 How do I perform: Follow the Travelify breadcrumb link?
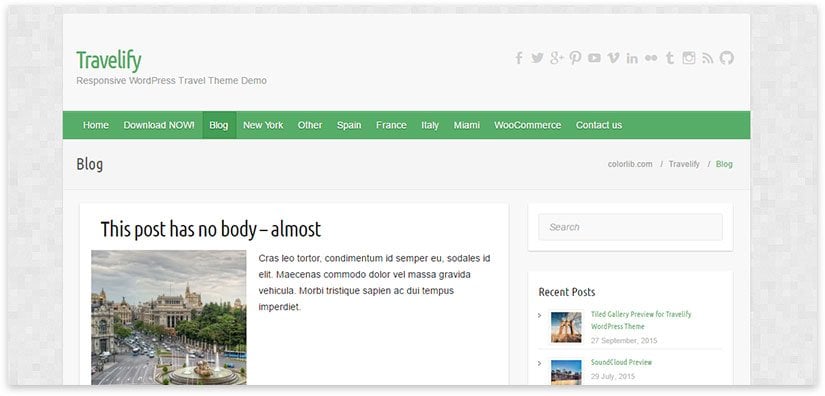click(684, 164)
